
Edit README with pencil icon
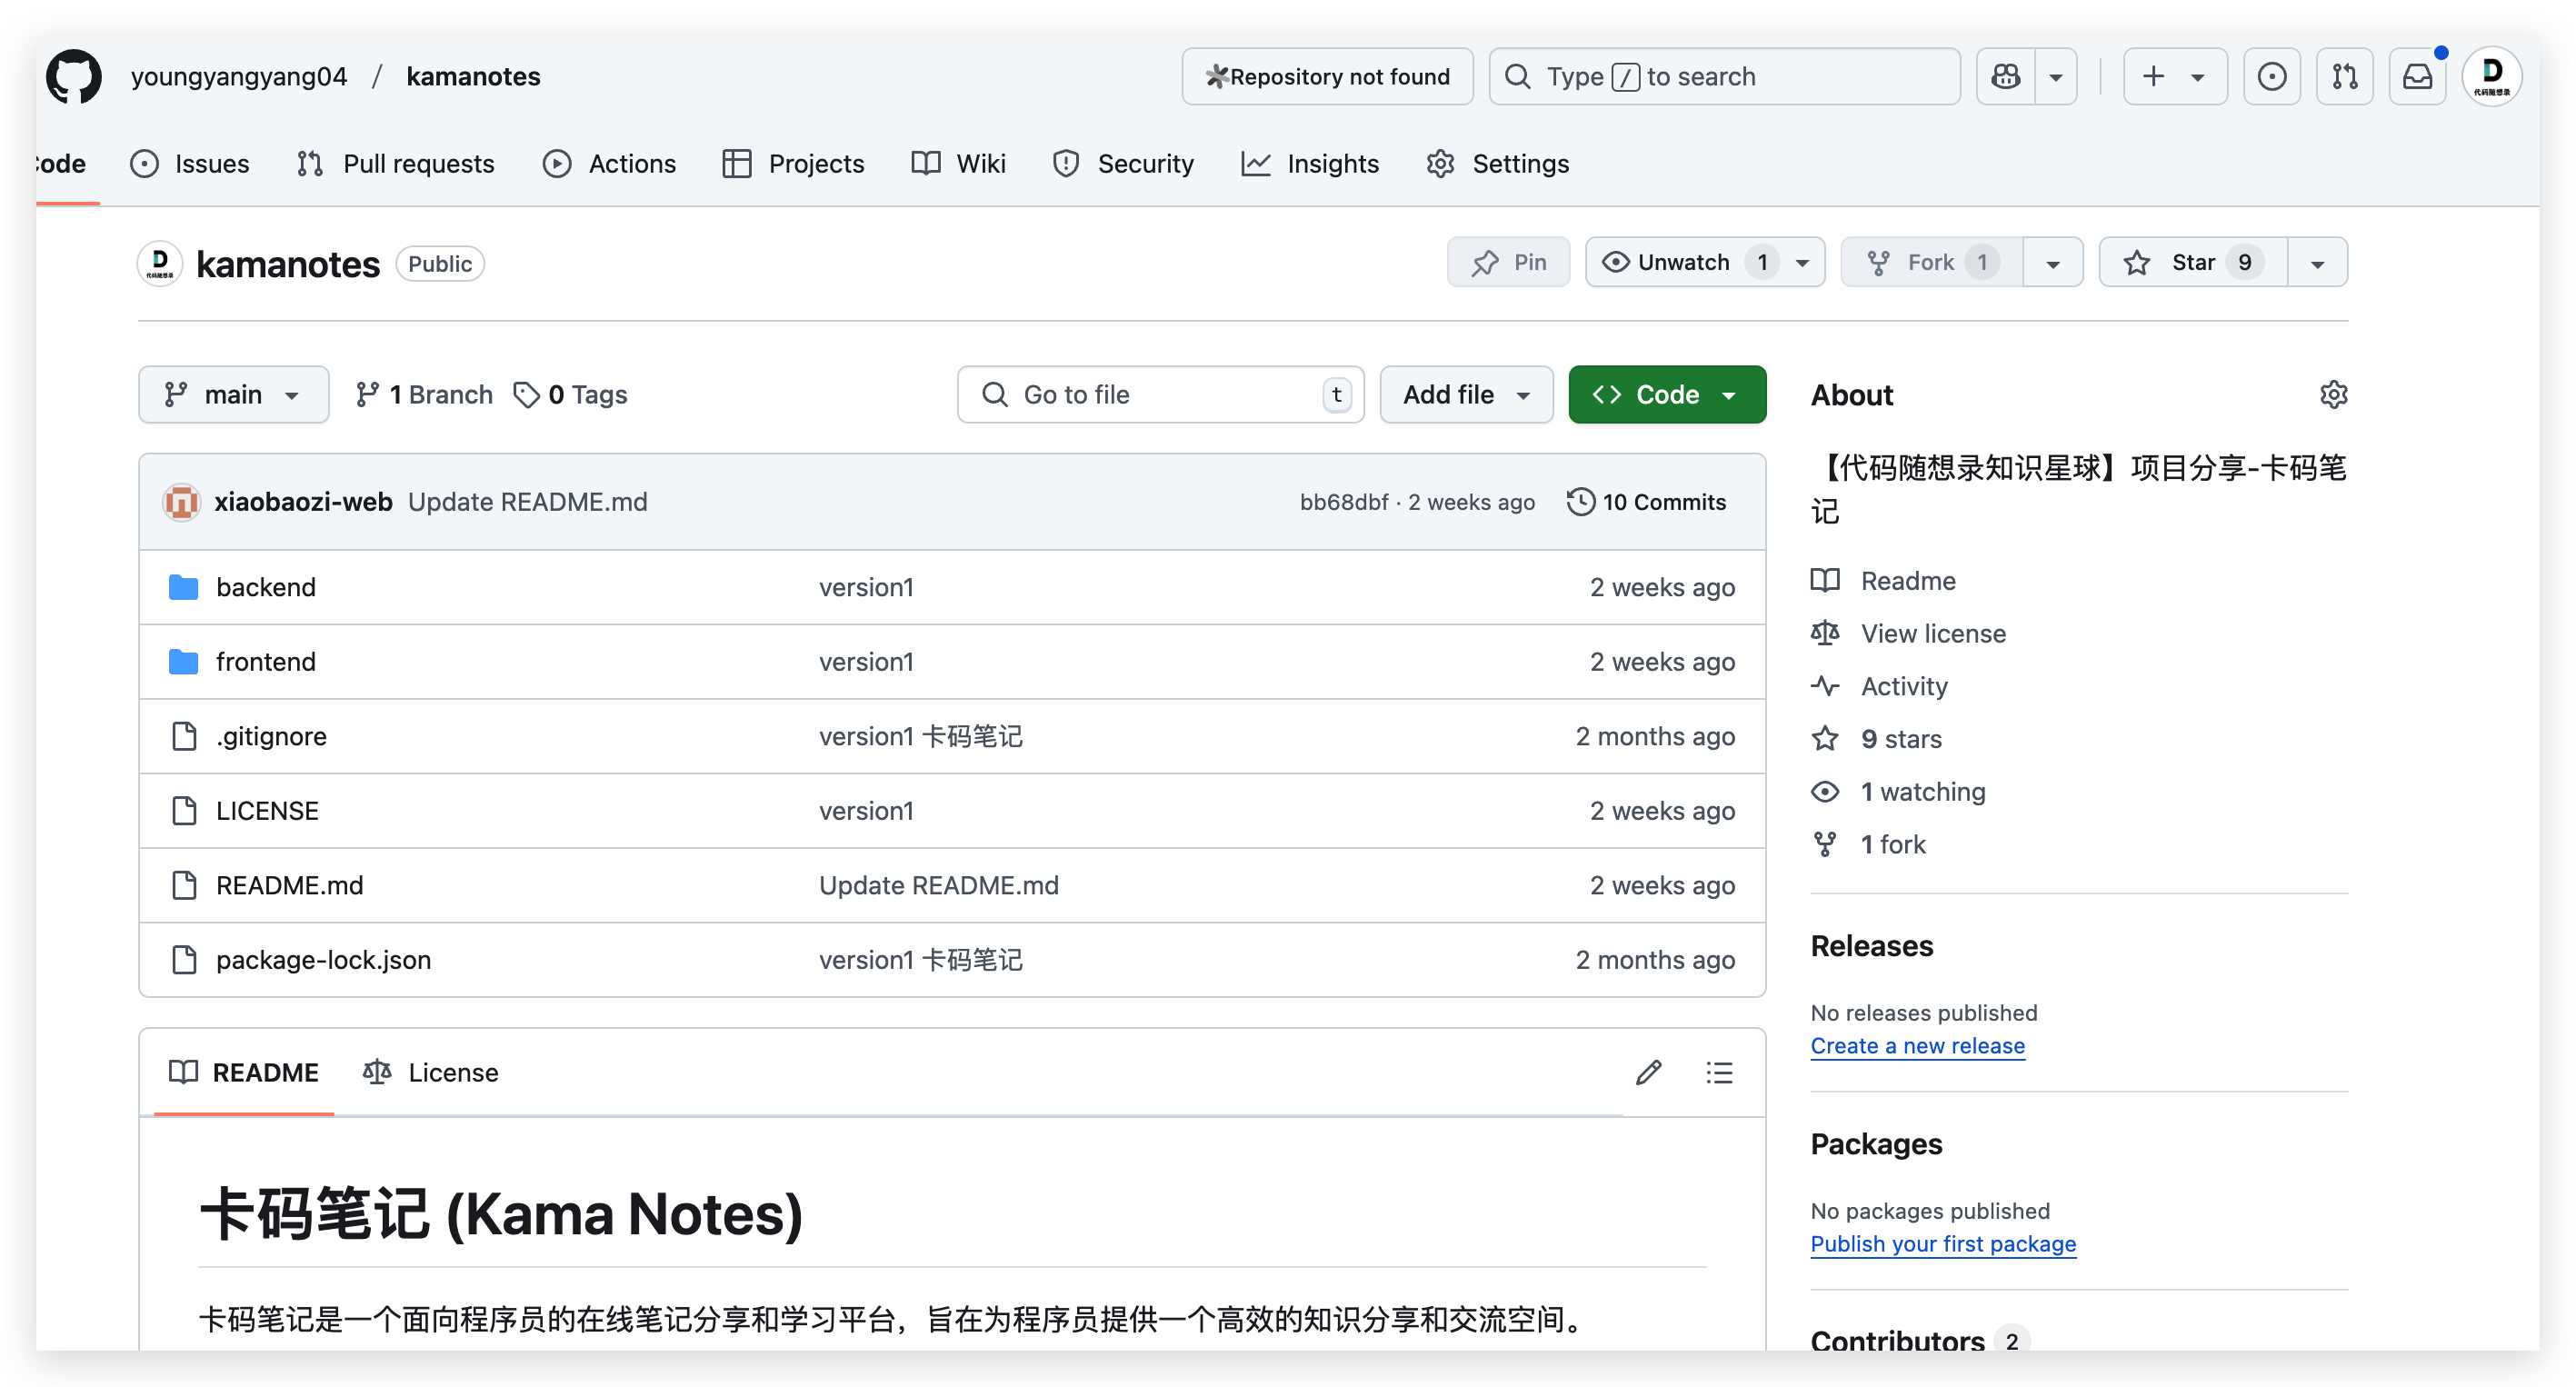pos(1649,1072)
